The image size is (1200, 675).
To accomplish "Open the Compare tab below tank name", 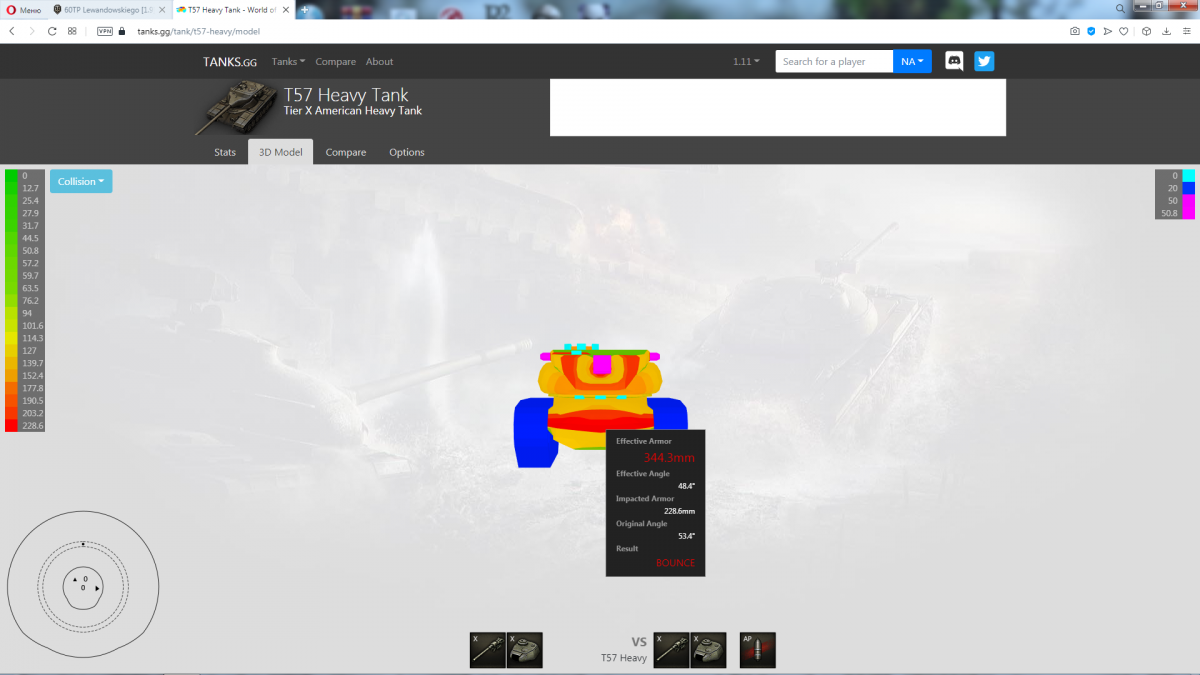I will (x=346, y=152).
